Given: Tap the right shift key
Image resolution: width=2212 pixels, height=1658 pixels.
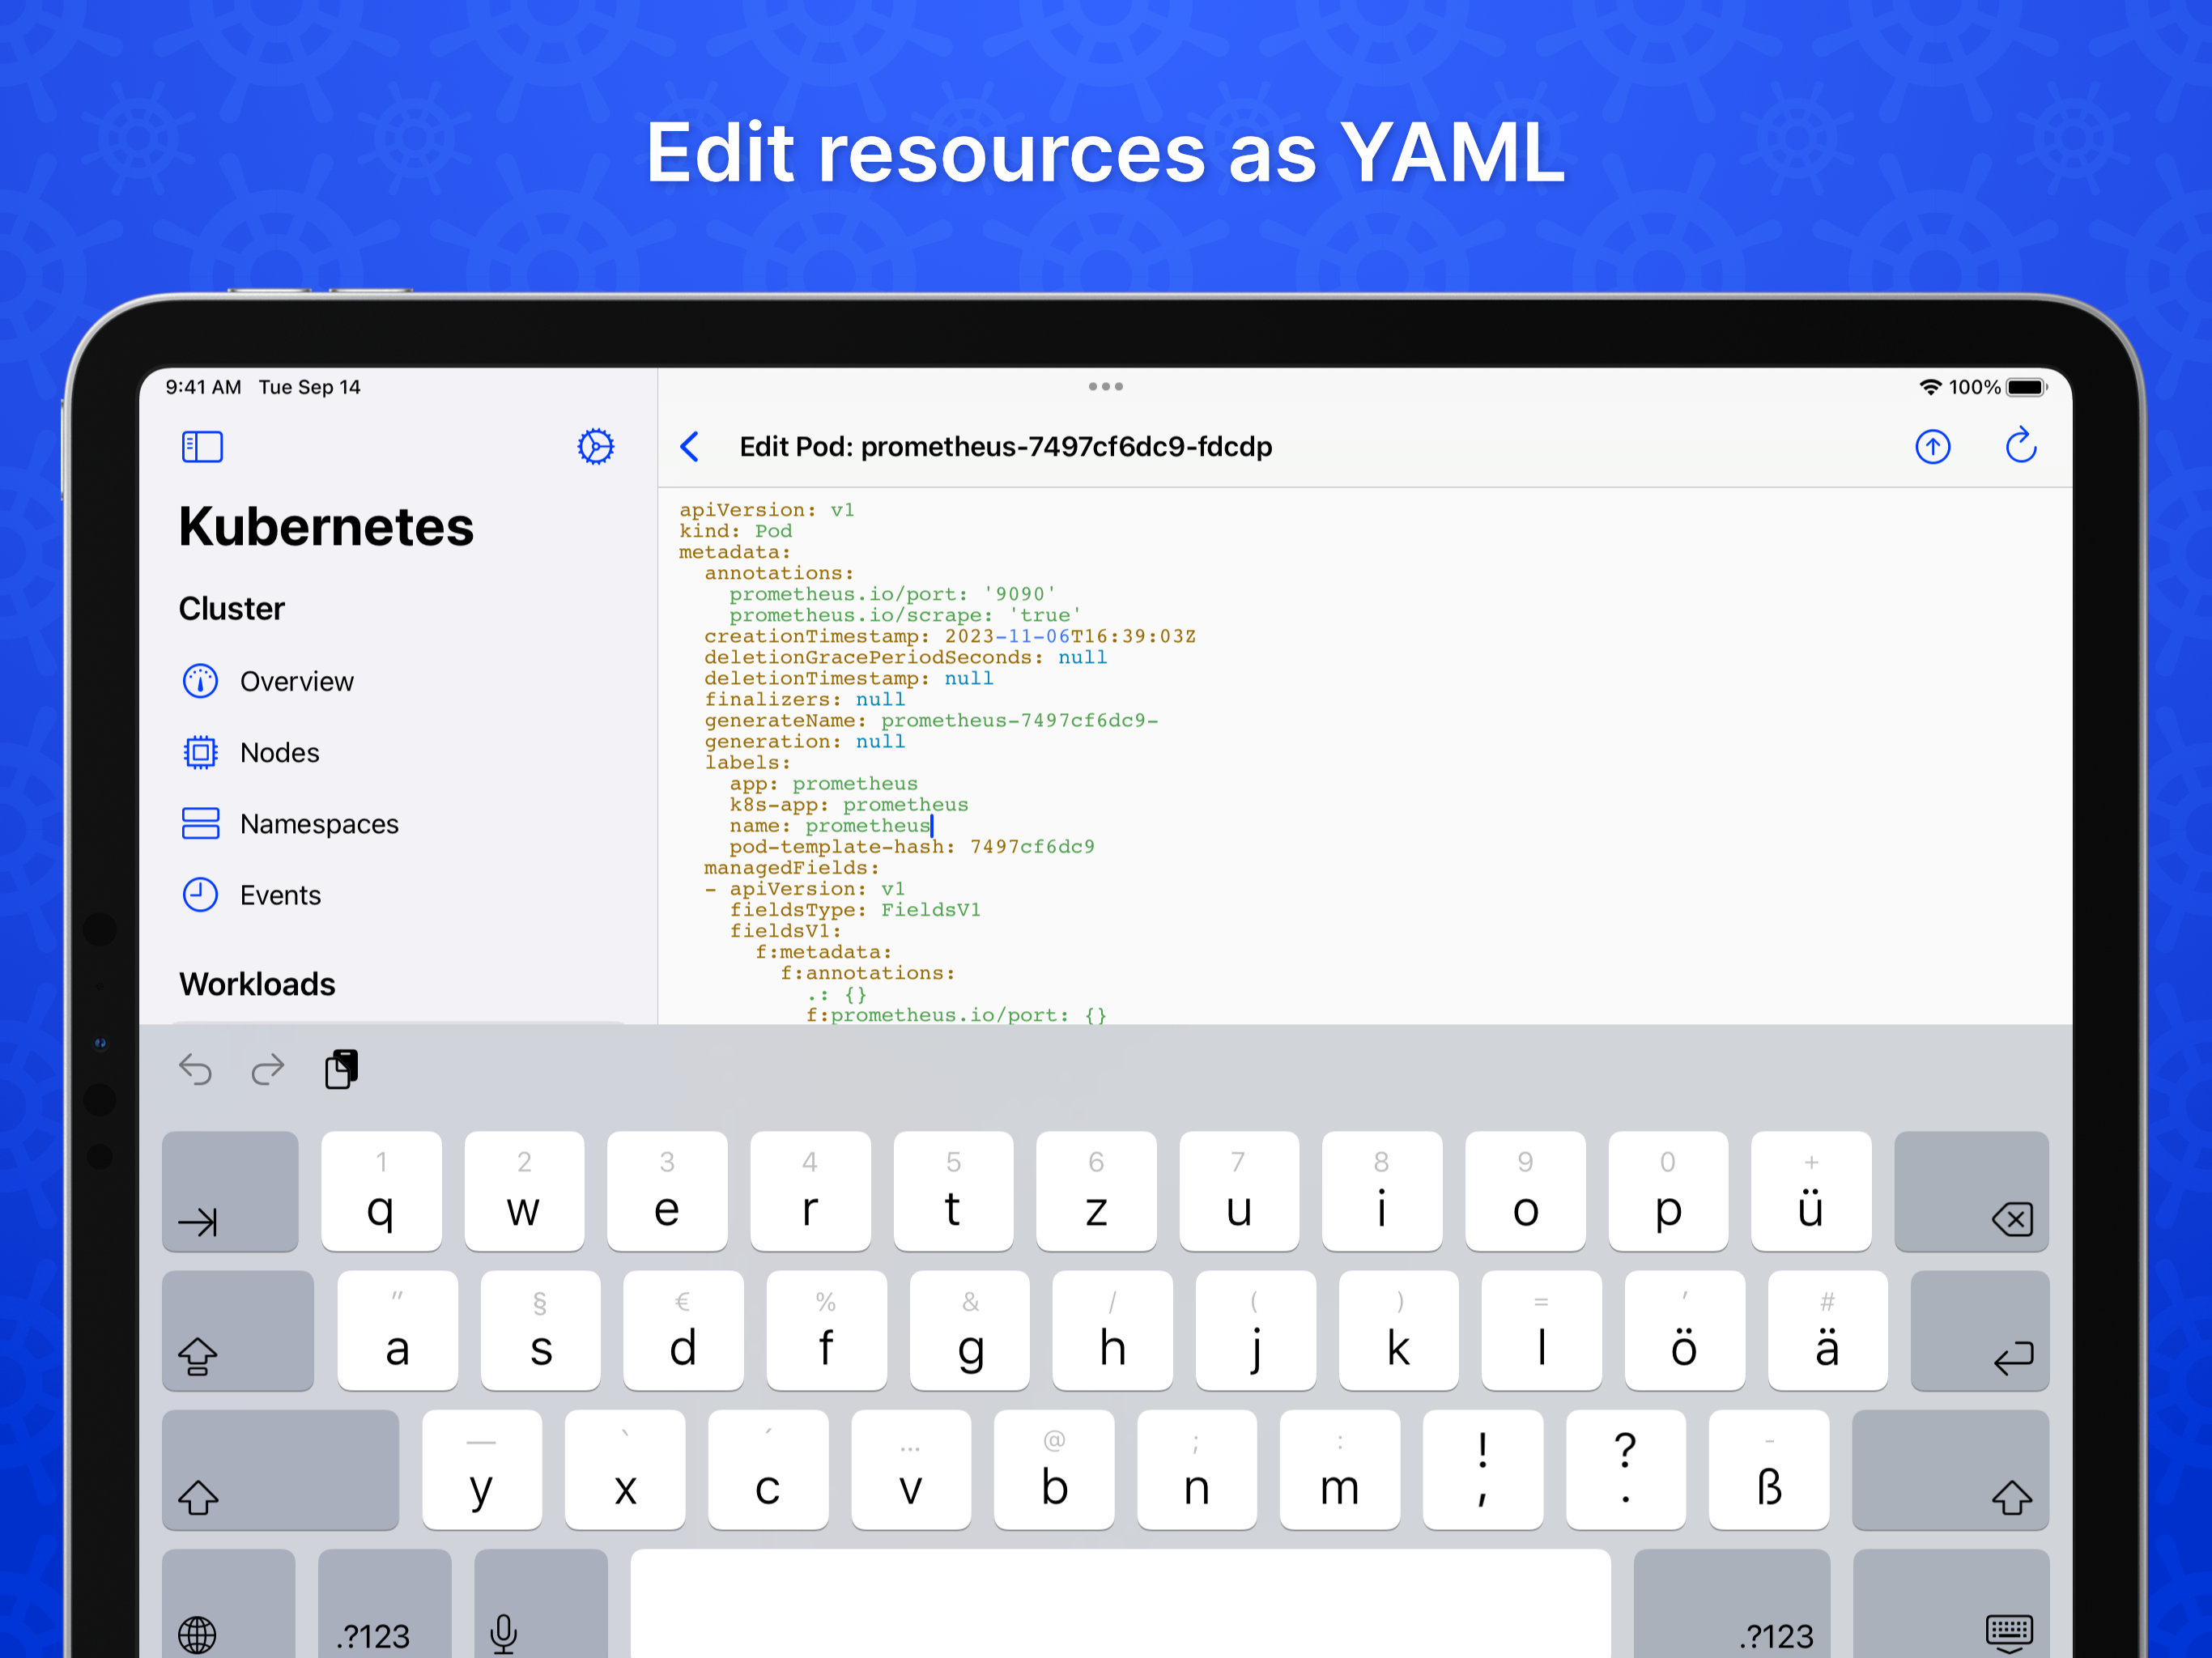Looking at the screenshot, I should point(1950,1470).
